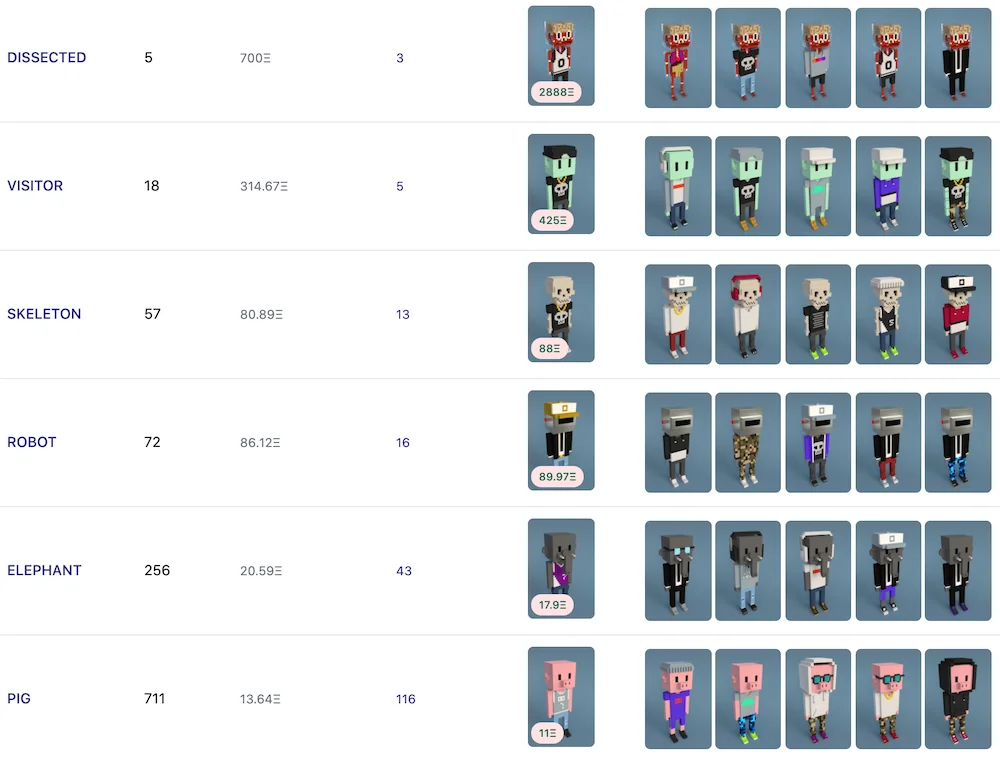View Dissected thumbnail priced 2888Ξ

[561, 56]
